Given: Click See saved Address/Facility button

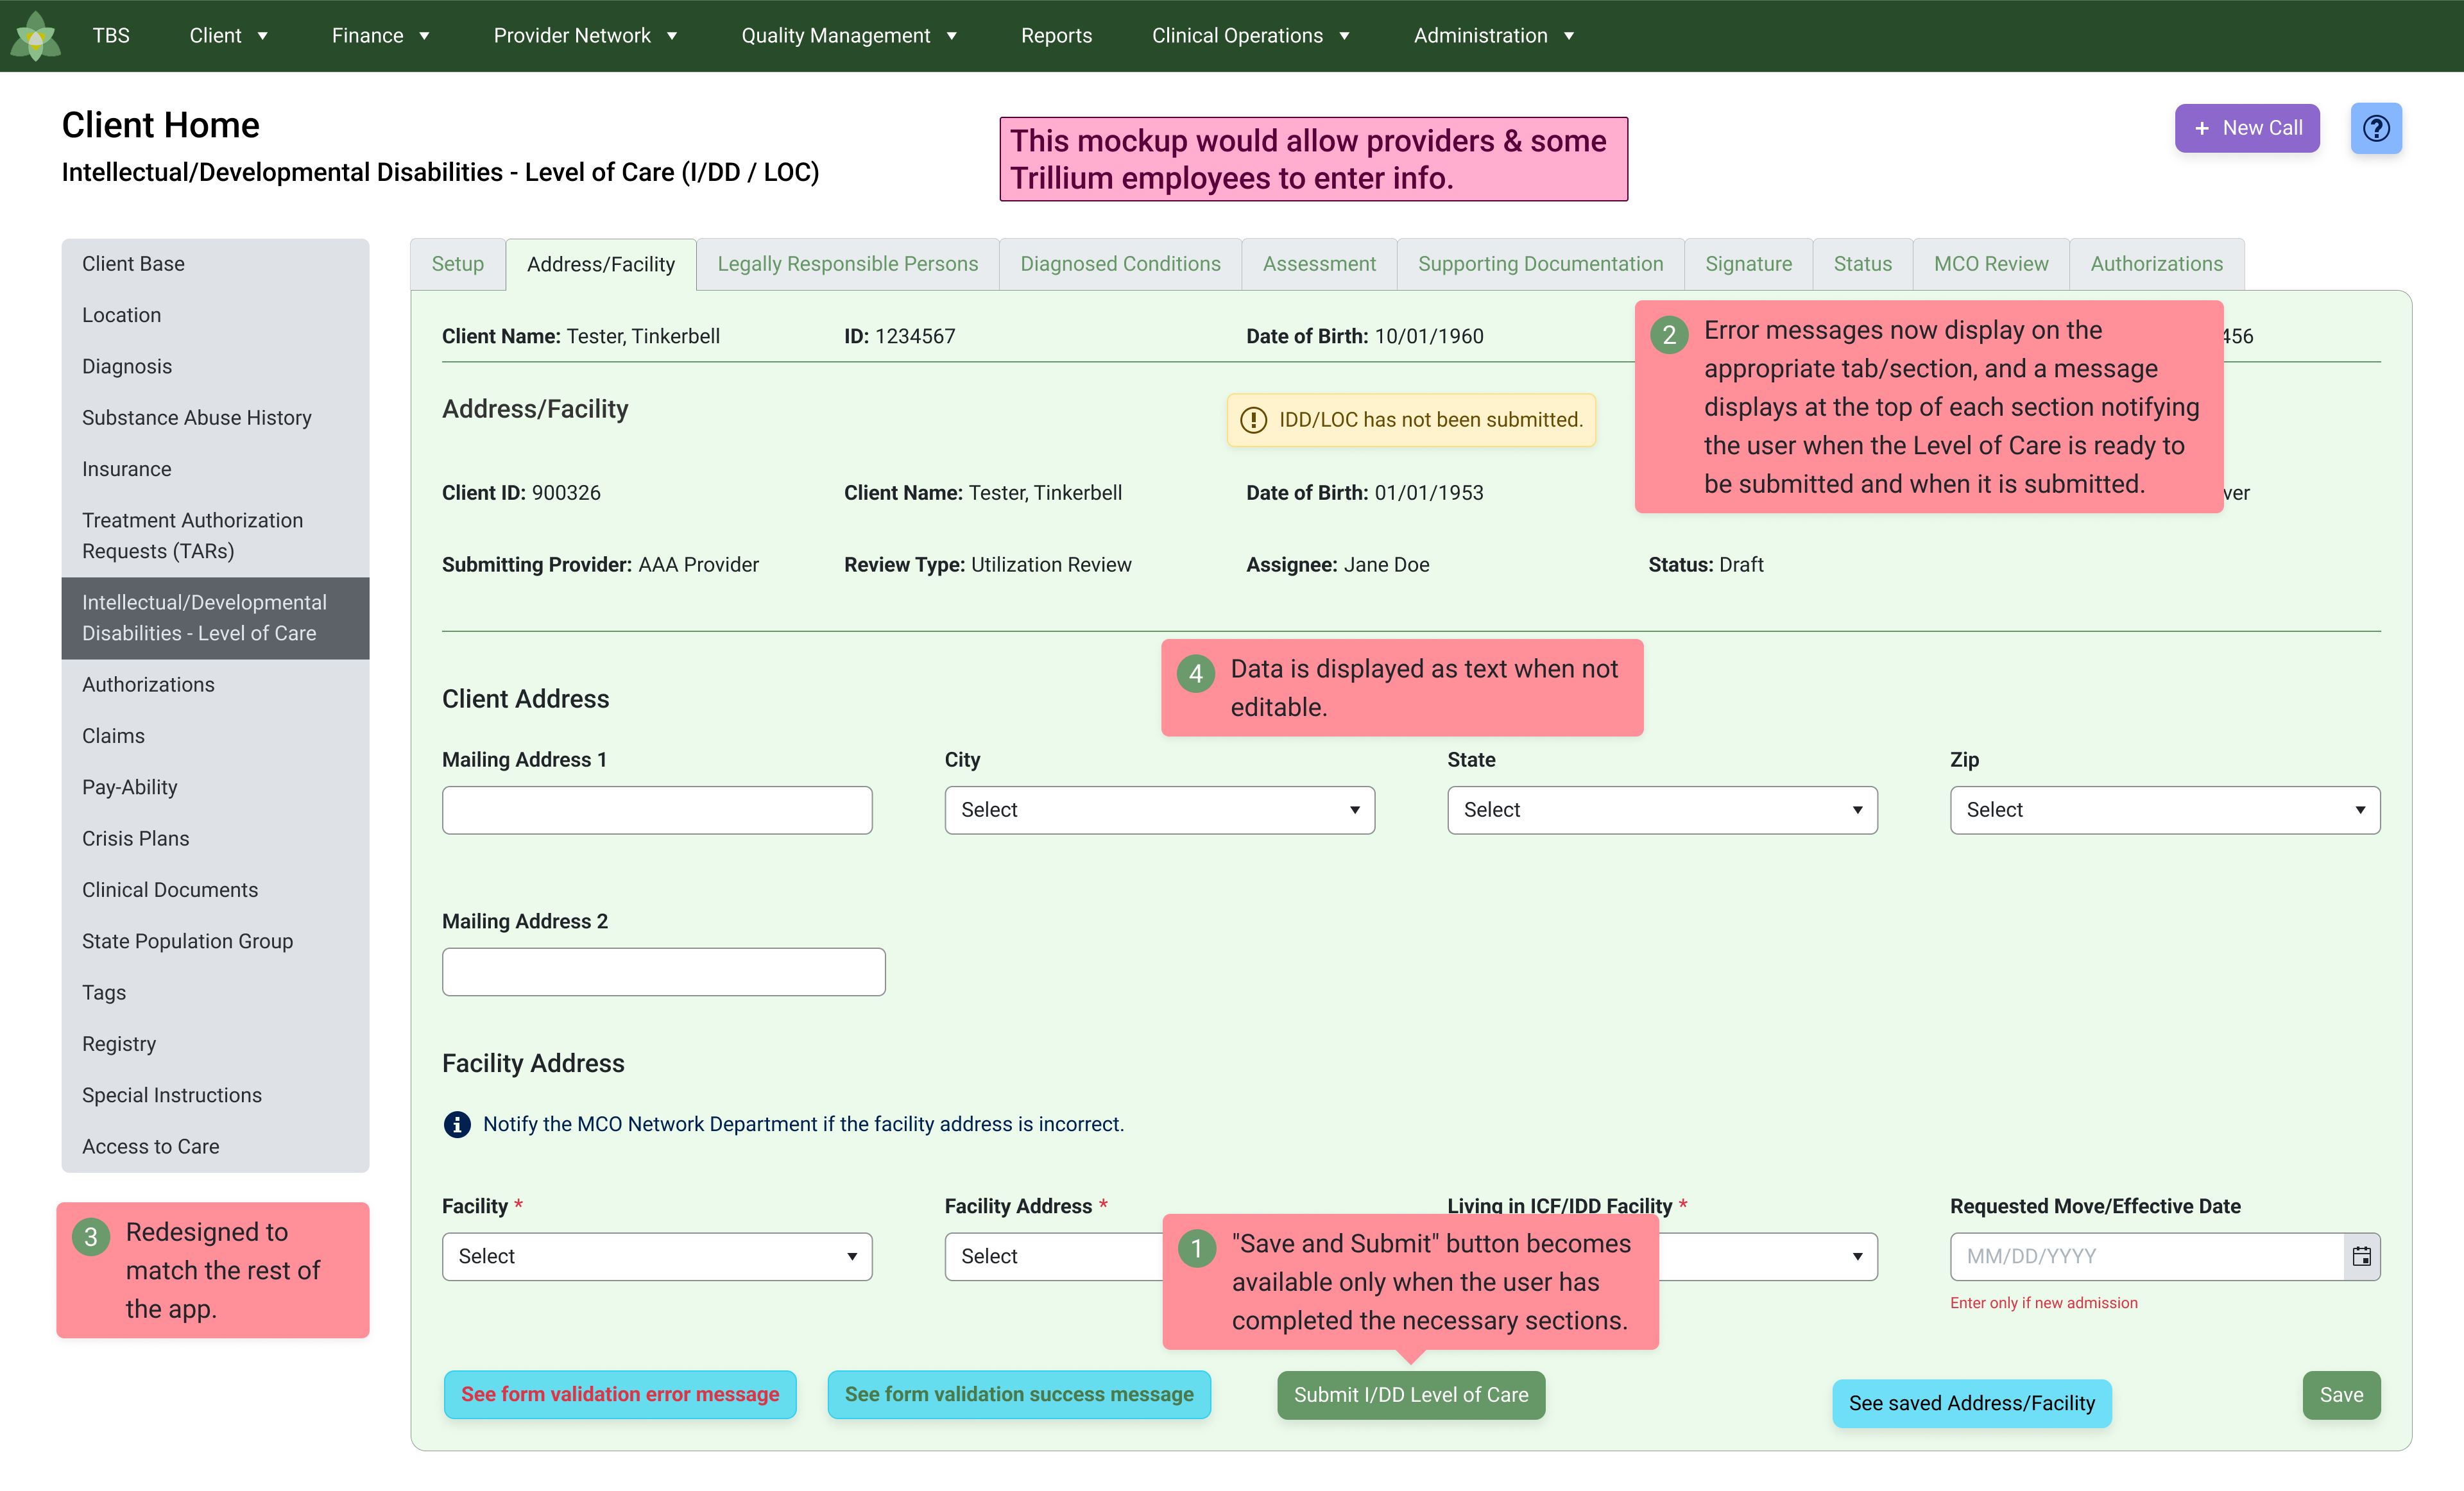Looking at the screenshot, I should point(1971,1403).
